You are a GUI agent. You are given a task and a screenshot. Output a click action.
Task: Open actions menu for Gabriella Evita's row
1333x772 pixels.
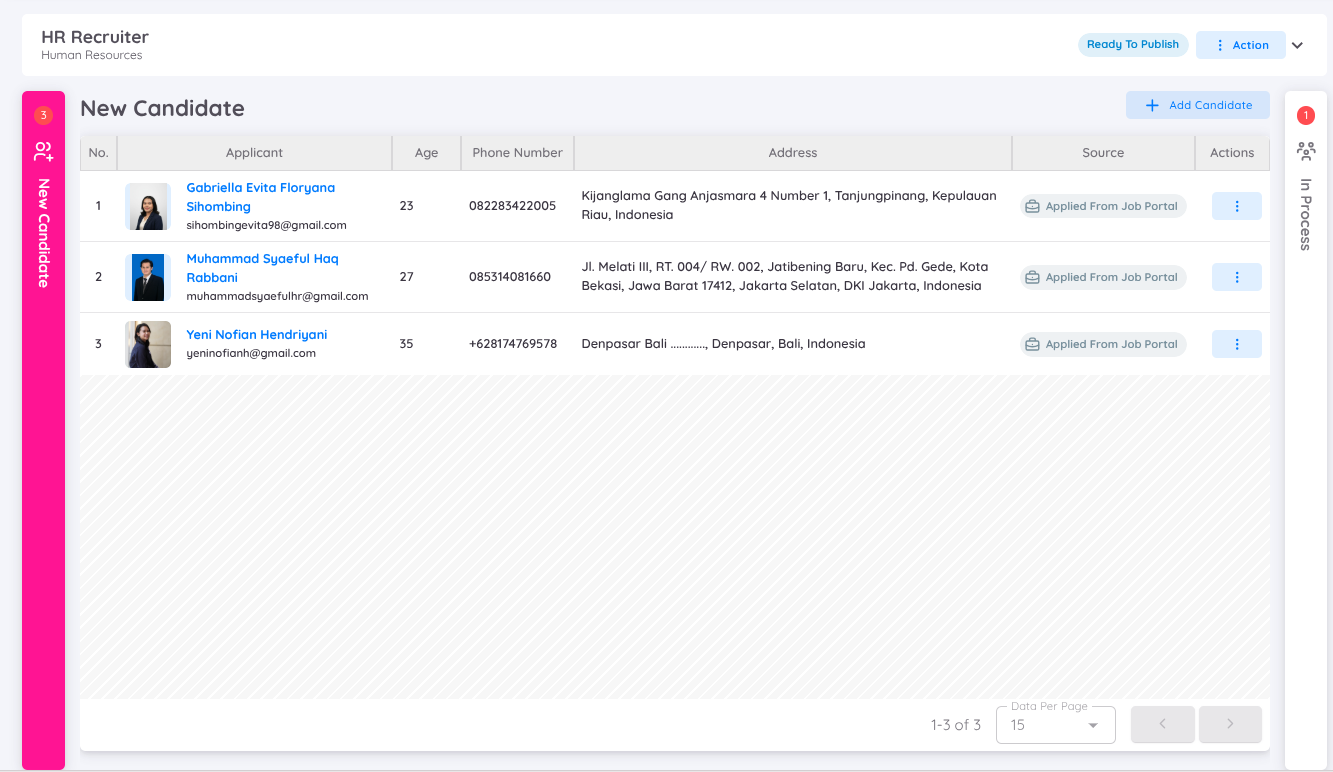click(x=1236, y=206)
